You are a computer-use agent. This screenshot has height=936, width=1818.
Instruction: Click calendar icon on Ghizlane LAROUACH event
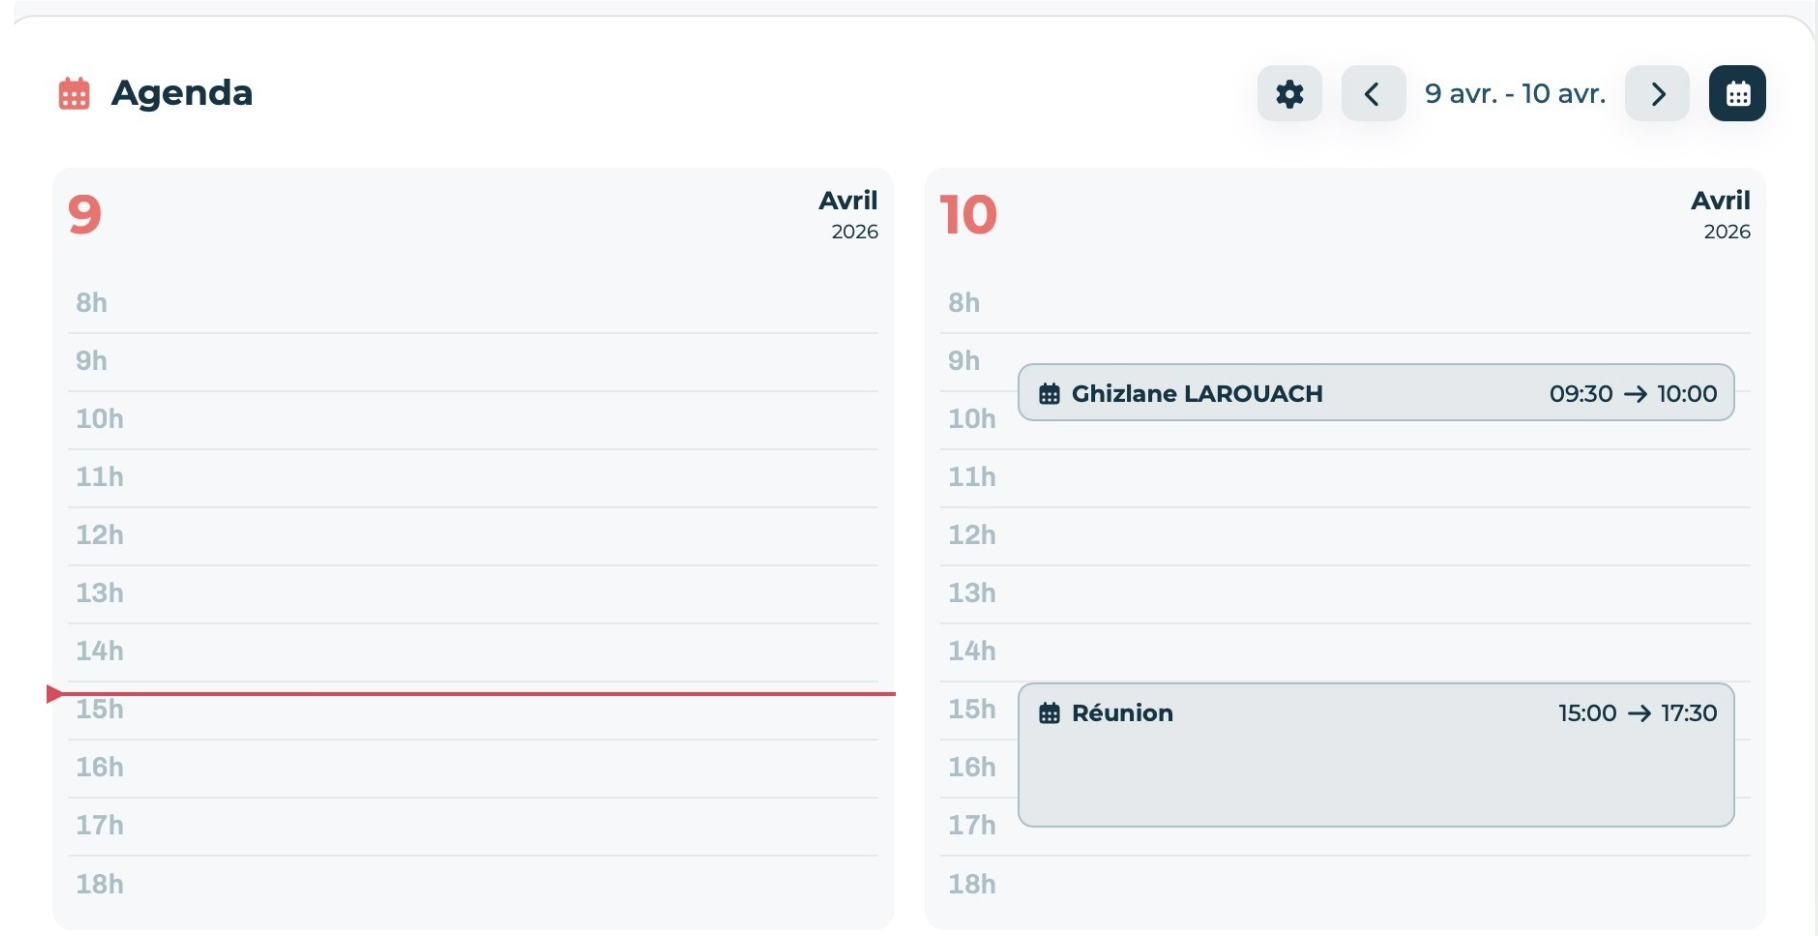[1049, 394]
